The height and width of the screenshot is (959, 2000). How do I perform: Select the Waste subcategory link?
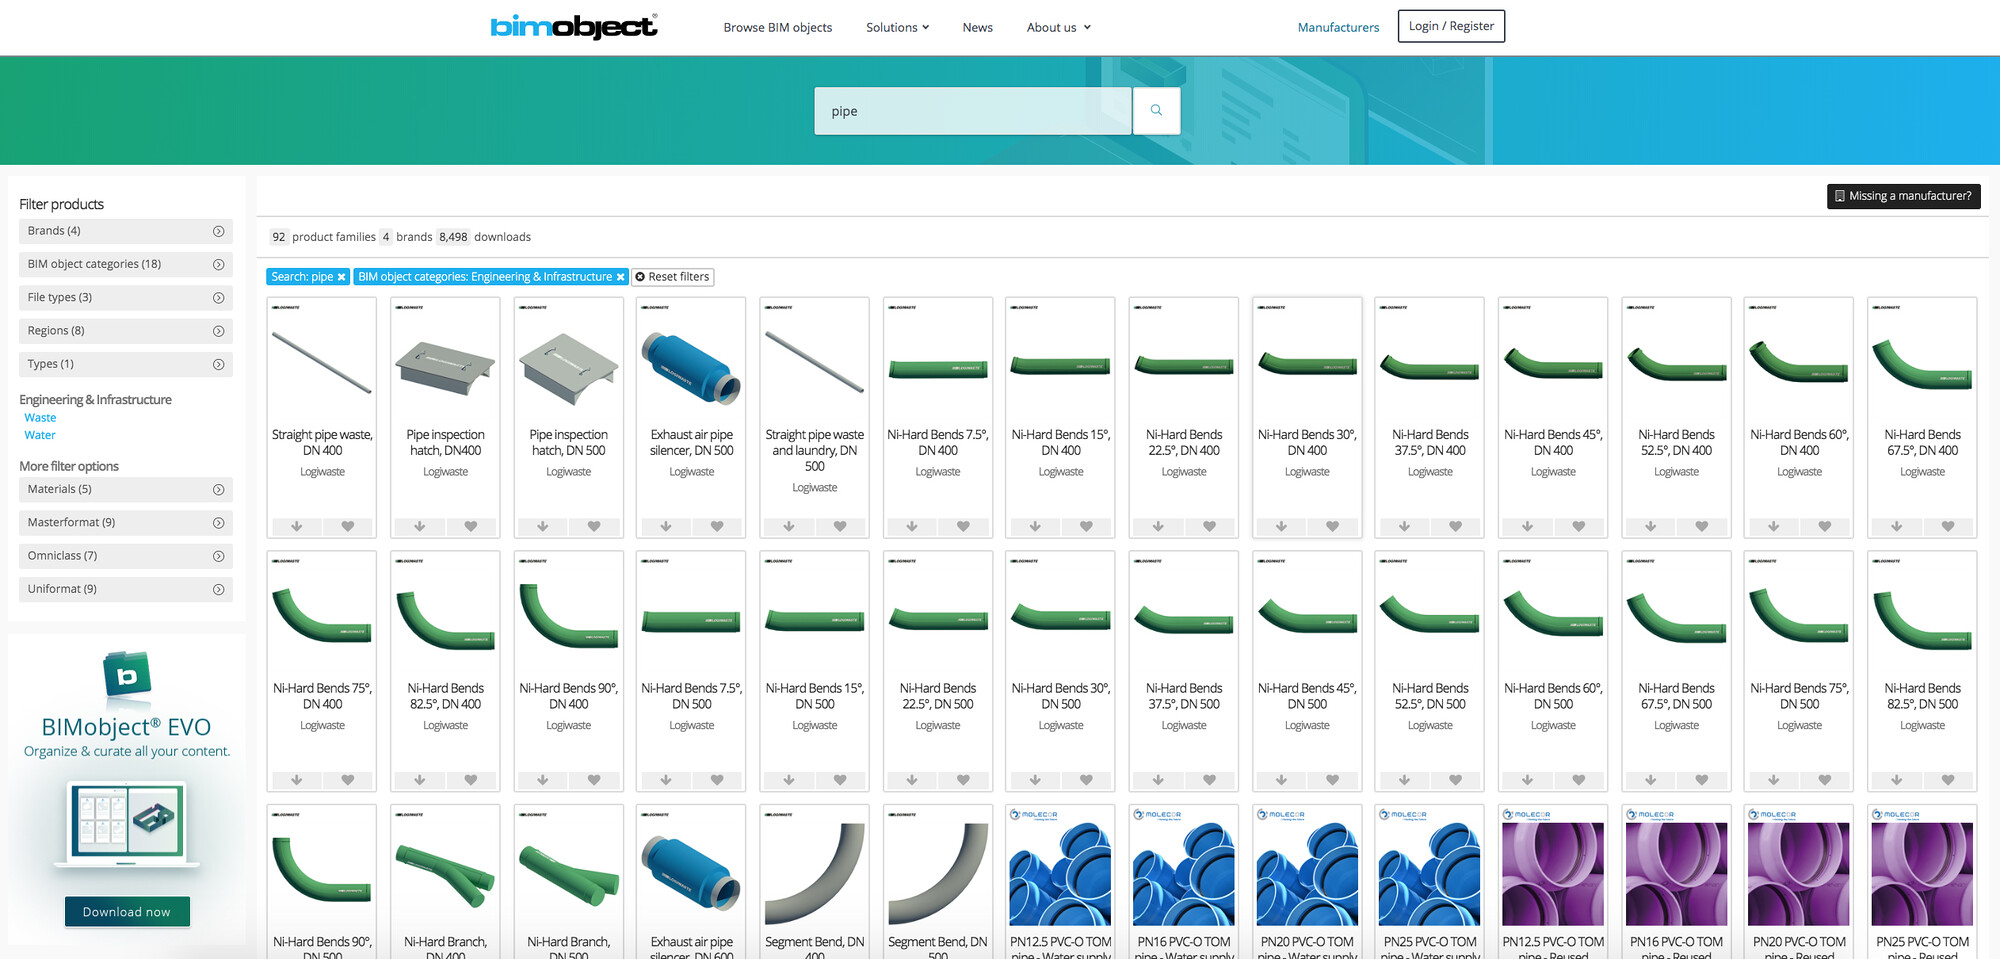pos(40,418)
